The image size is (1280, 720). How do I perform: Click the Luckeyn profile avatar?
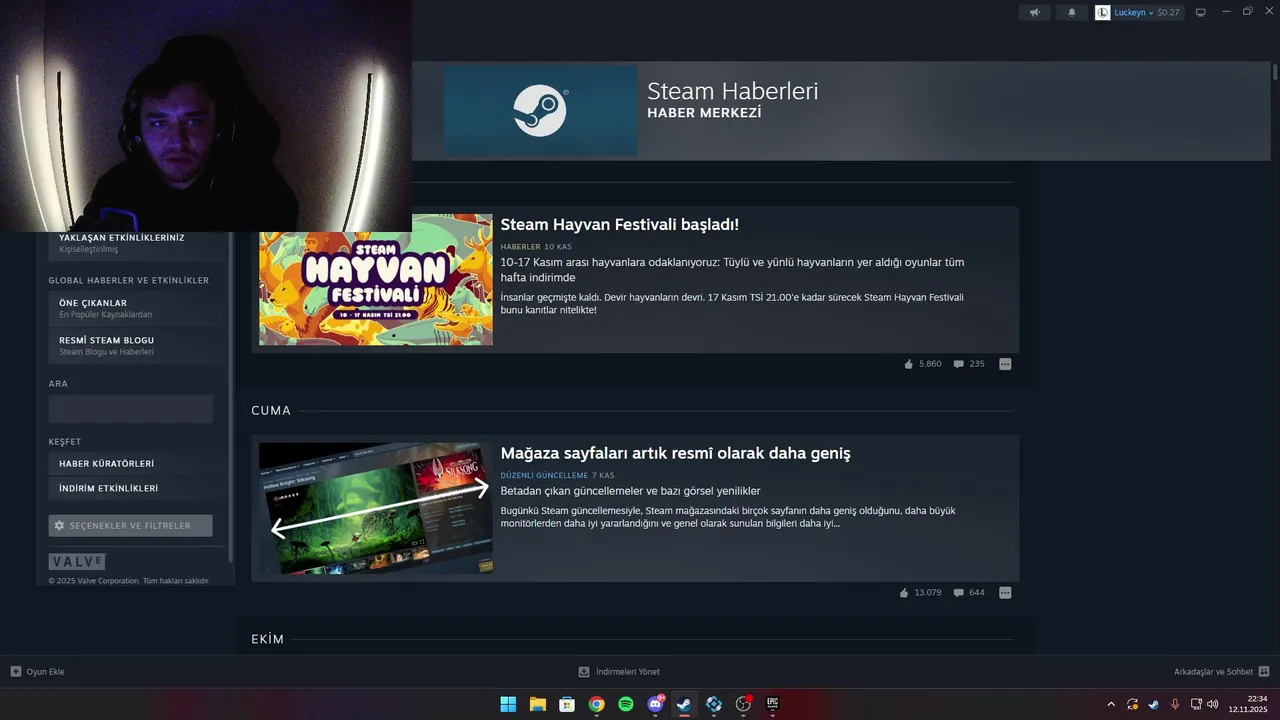coord(1102,13)
